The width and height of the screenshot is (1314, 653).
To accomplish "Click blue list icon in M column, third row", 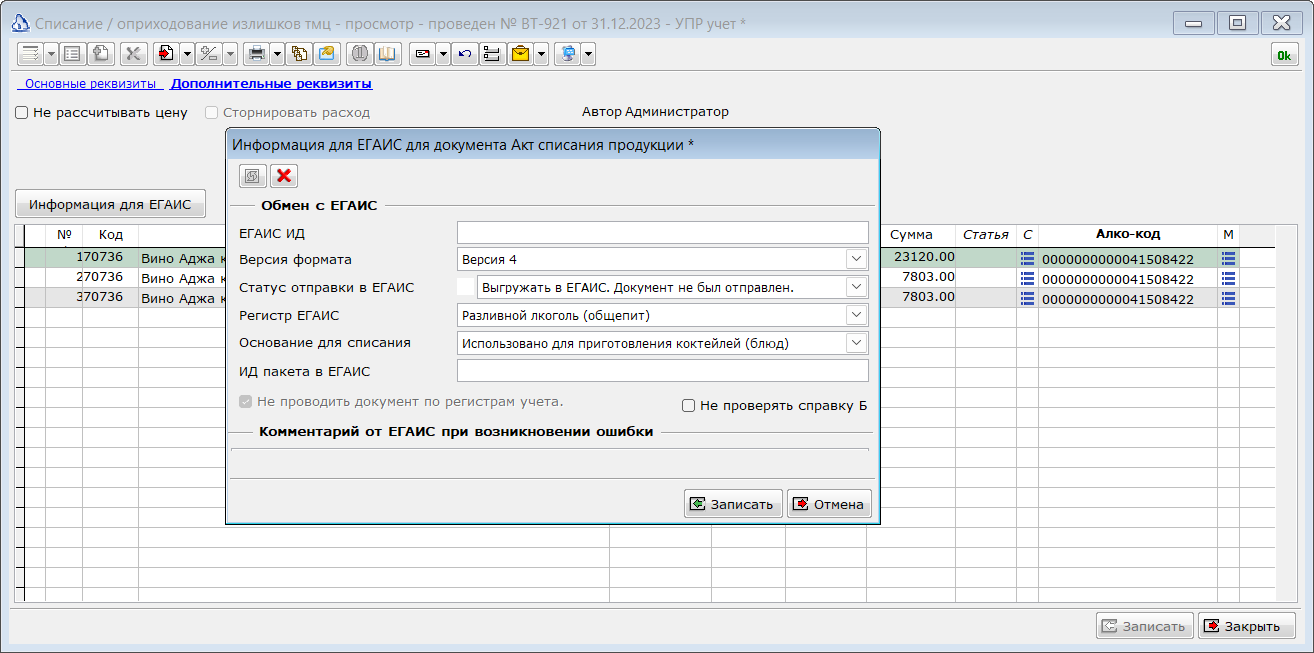I will pyautogui.click(x=1228, y=298).
